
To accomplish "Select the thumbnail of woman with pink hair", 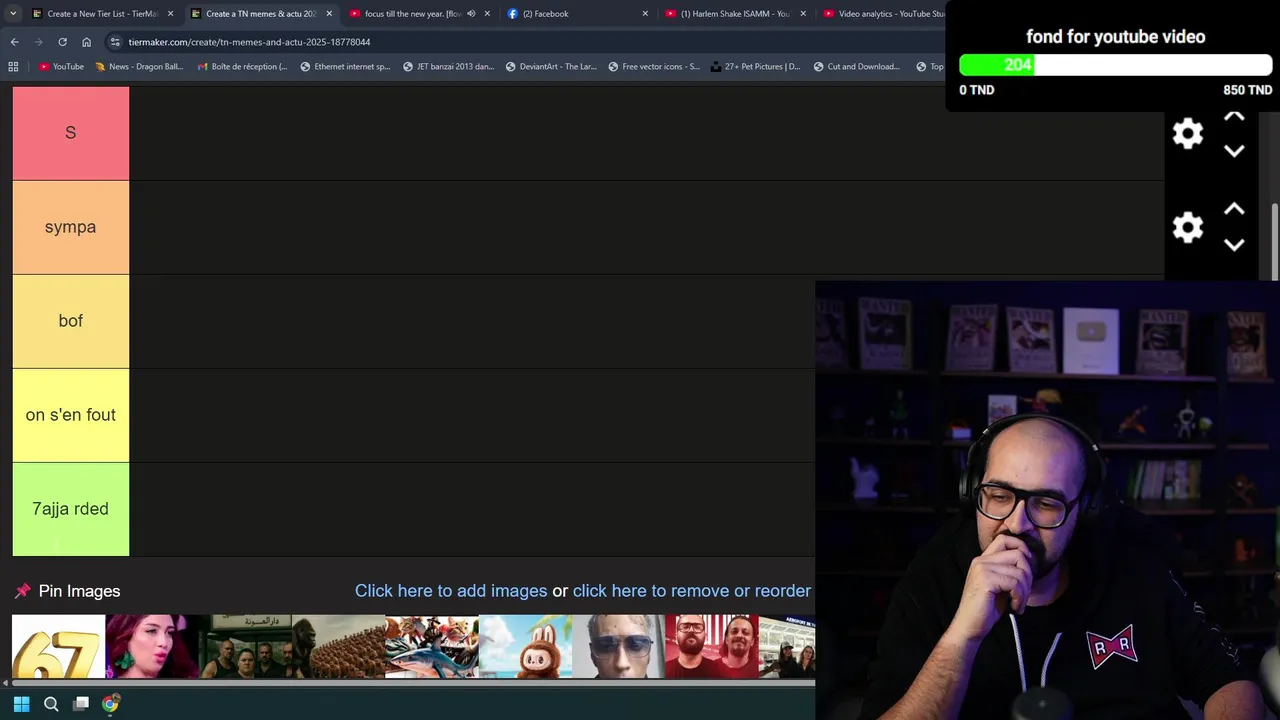I will tap(152, 647).
